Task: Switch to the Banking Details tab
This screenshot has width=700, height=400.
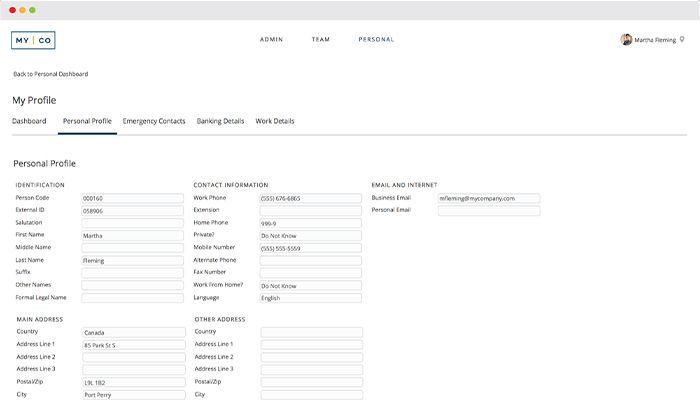Action: (x=220, y=121)
